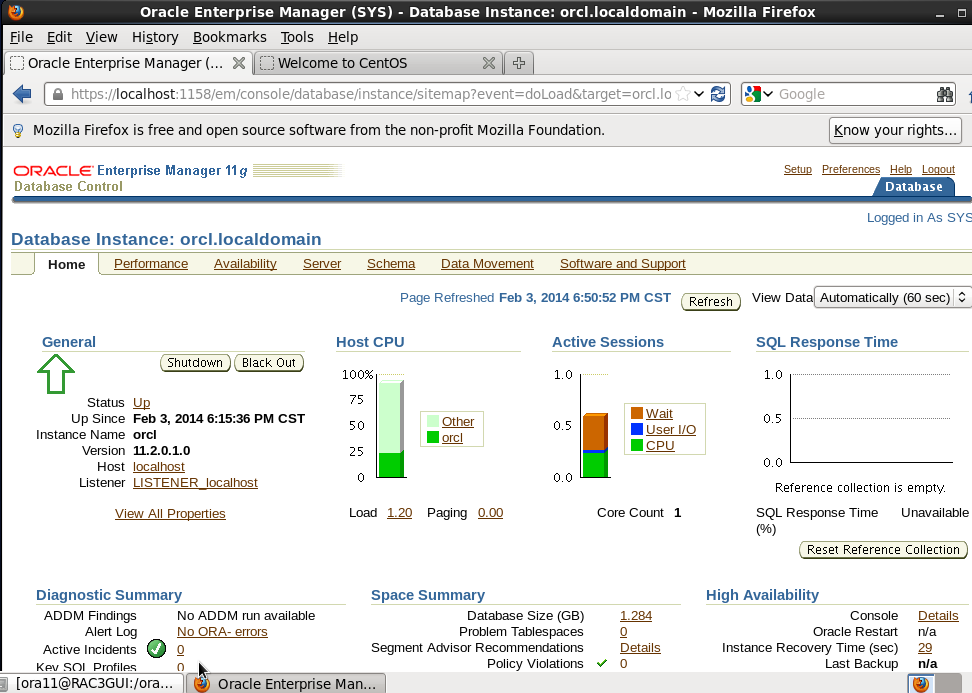Open URL history dropdown arrow
The image size is (972, 693).
(699, 94)
